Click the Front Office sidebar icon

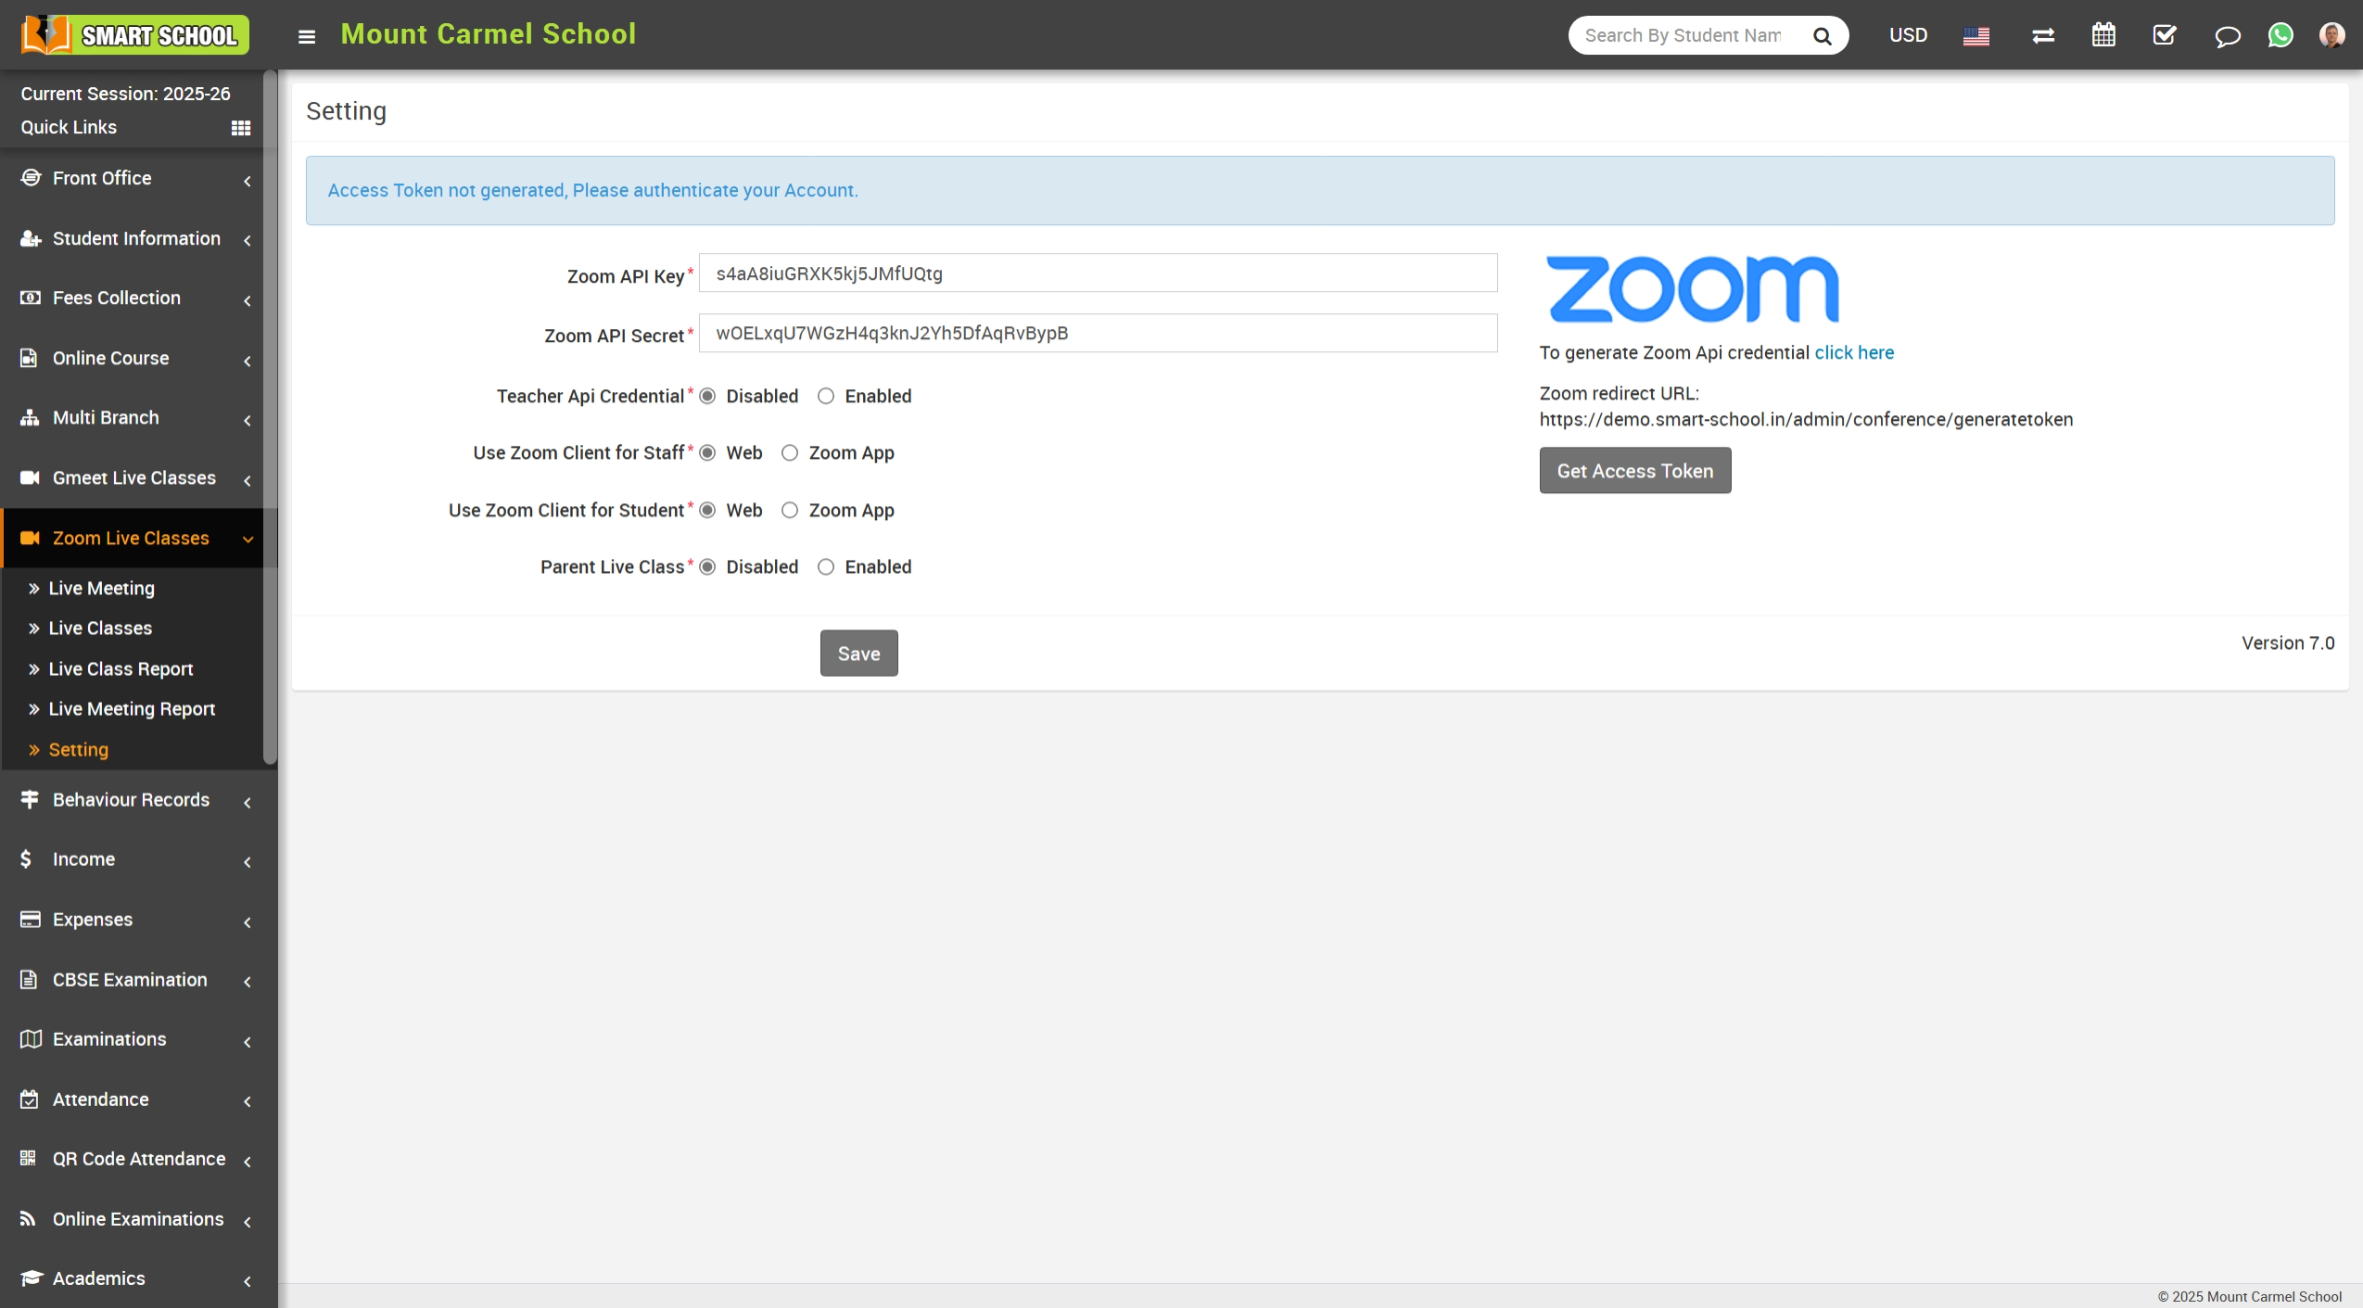point(31,177)
